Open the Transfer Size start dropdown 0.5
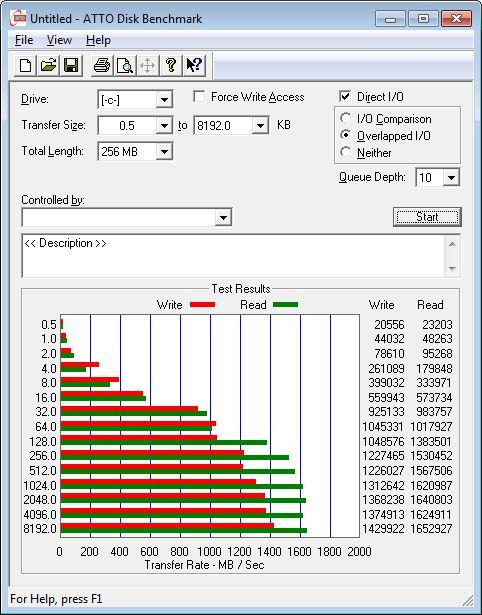 pyautogui.click(x=164, y=126)
